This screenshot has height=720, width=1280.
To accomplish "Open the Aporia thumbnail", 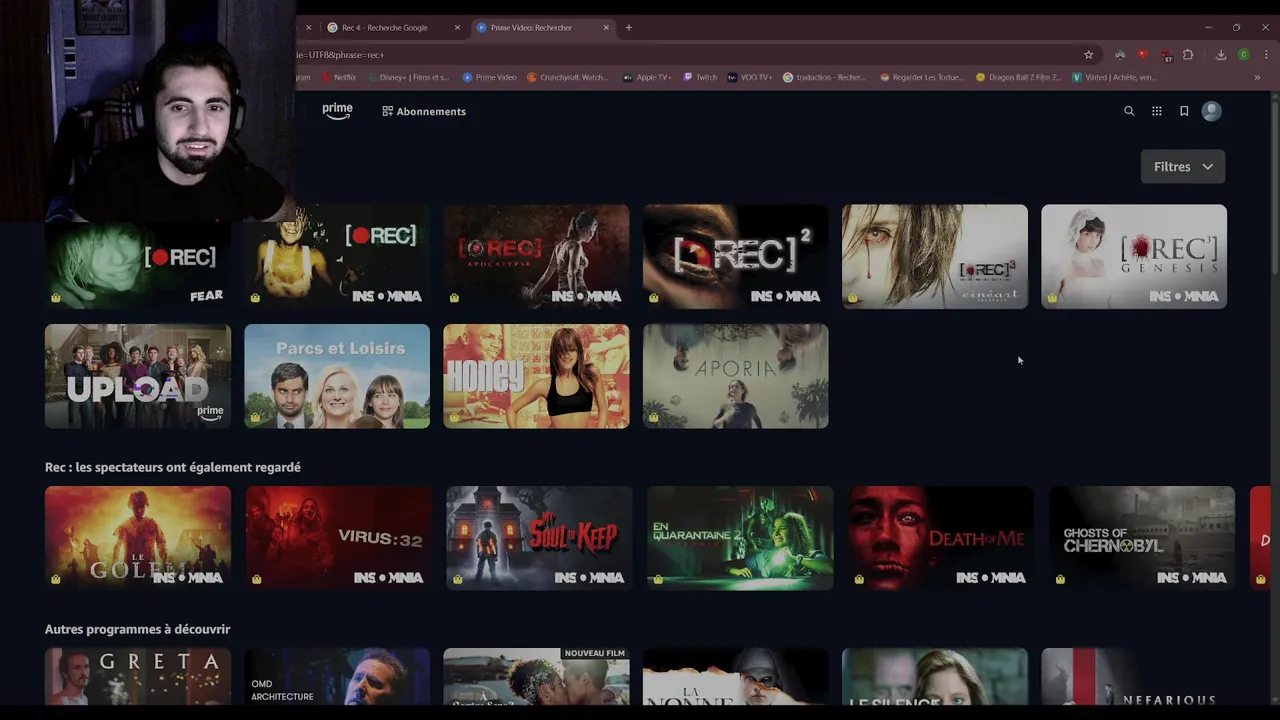I will coord(735,376).
